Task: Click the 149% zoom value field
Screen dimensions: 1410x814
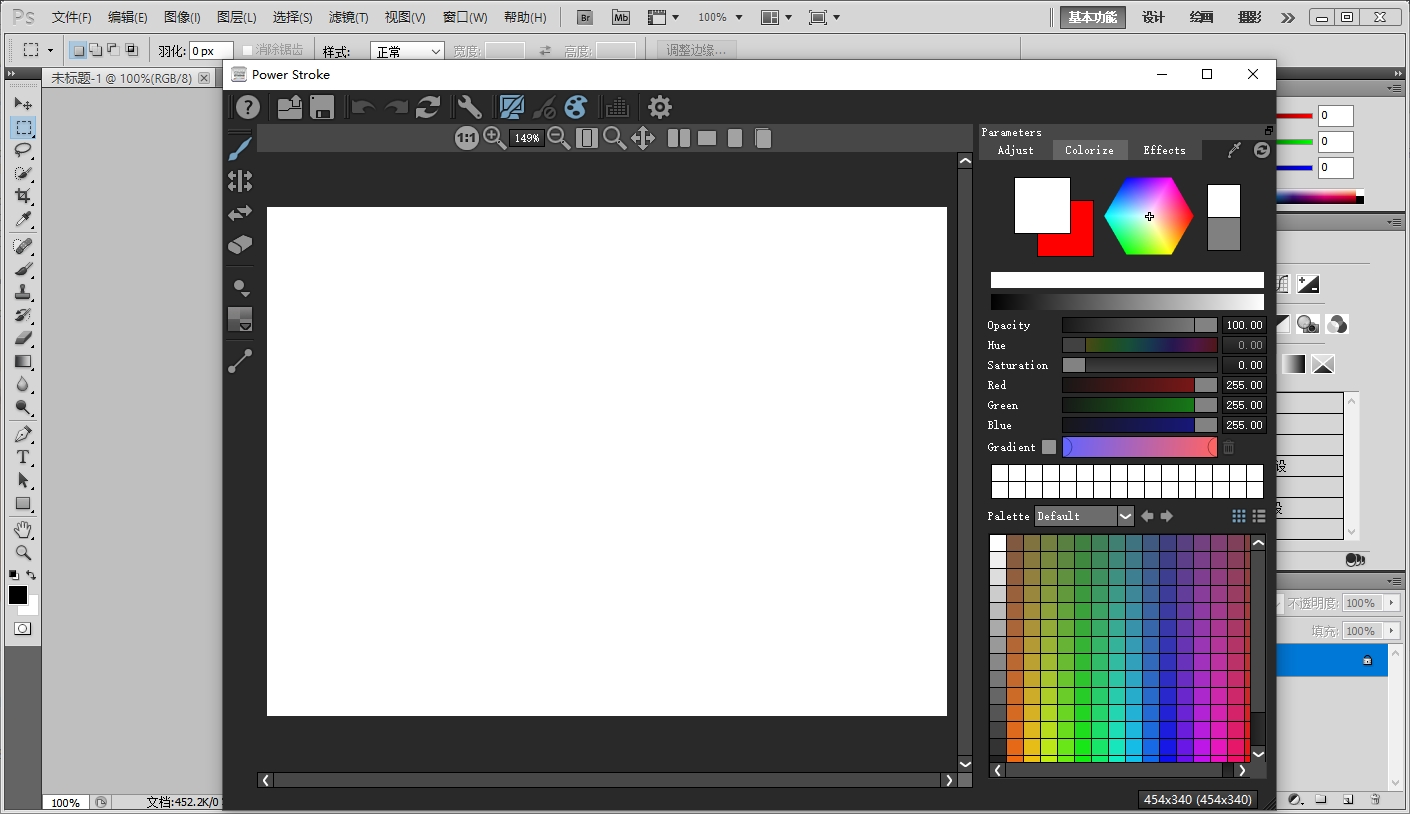Action: point(527,138)
